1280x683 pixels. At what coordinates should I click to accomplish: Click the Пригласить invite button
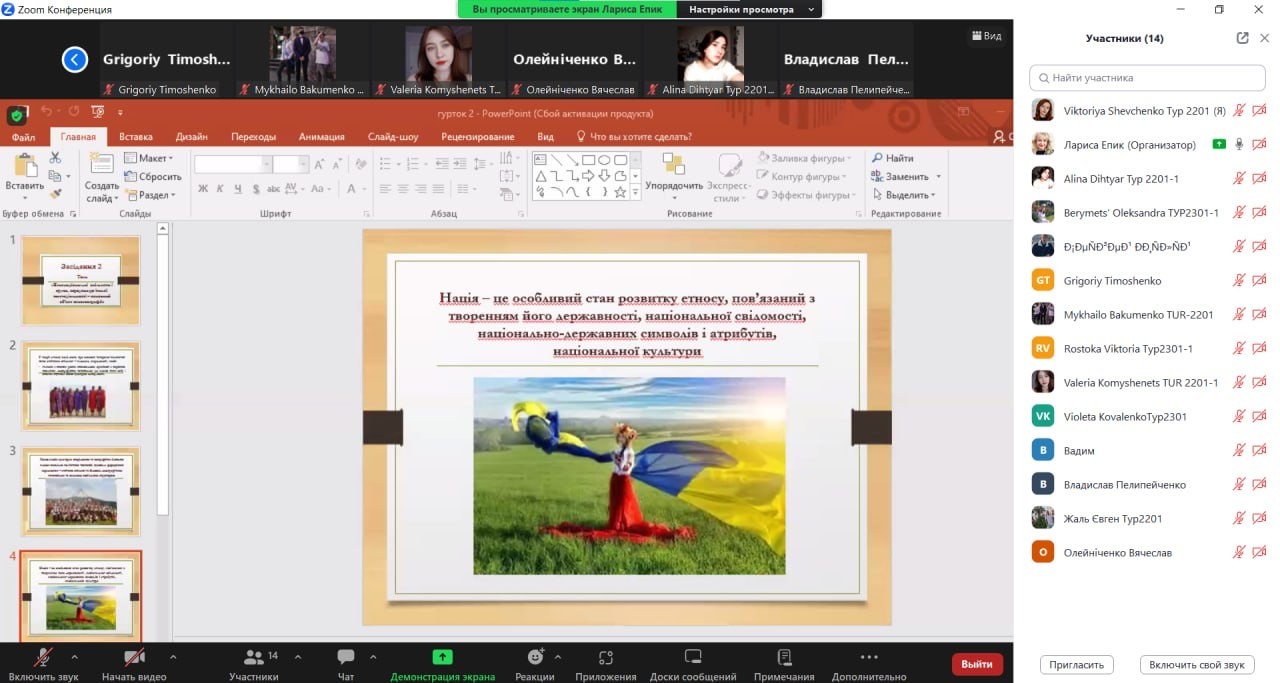click(1077, 665)
